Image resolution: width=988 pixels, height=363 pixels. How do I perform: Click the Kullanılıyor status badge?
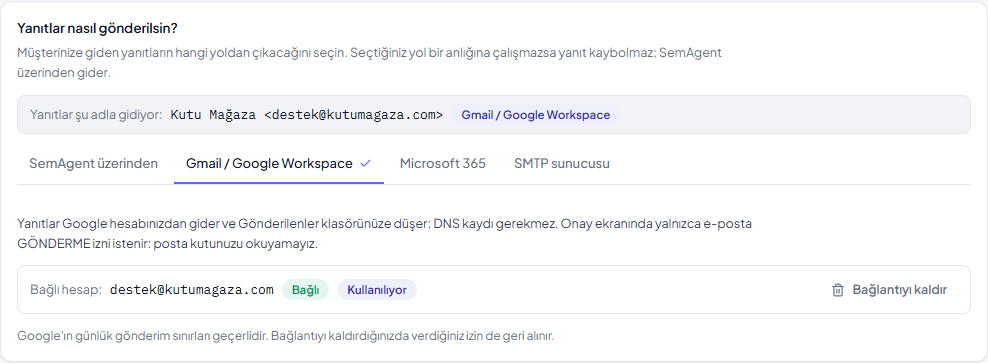point(377,290)
